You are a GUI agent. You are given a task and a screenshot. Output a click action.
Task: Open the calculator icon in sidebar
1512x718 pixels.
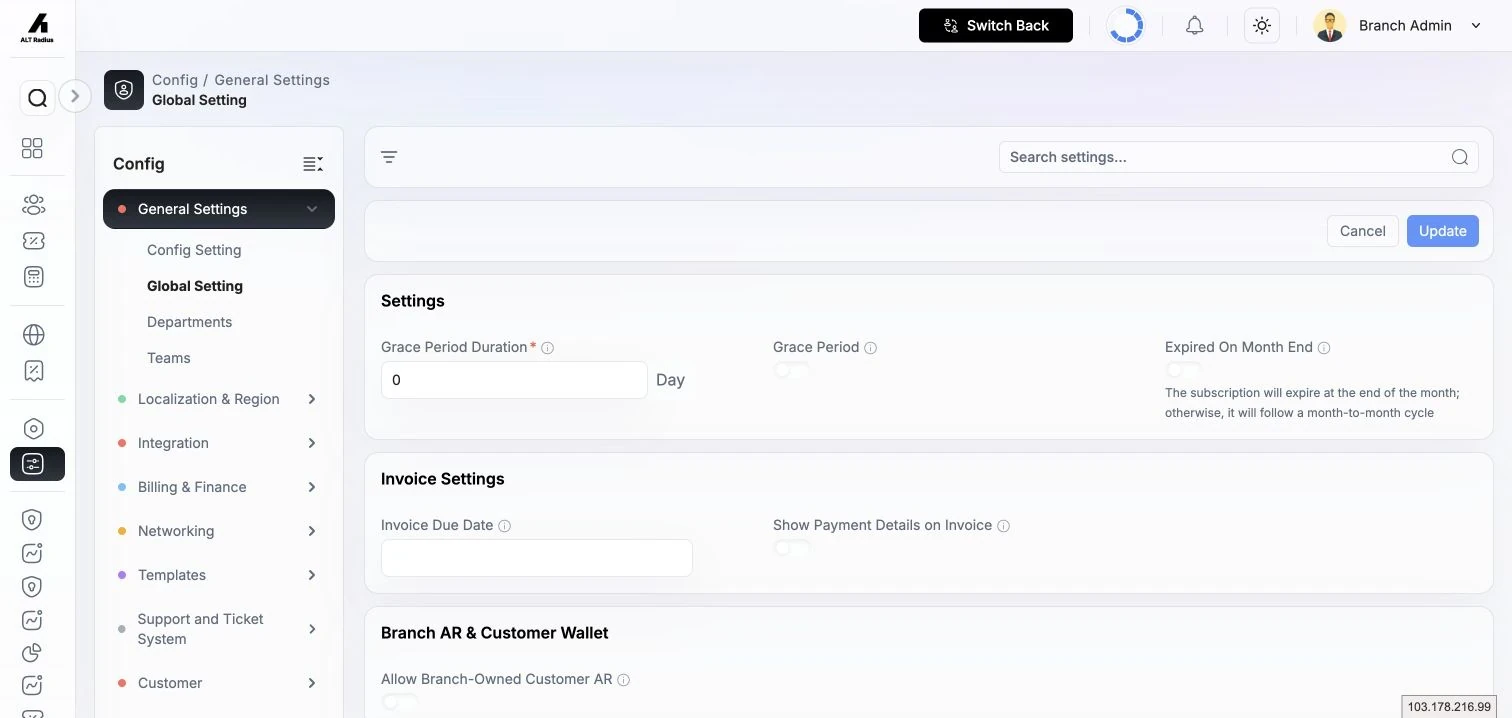pos(33,277)
